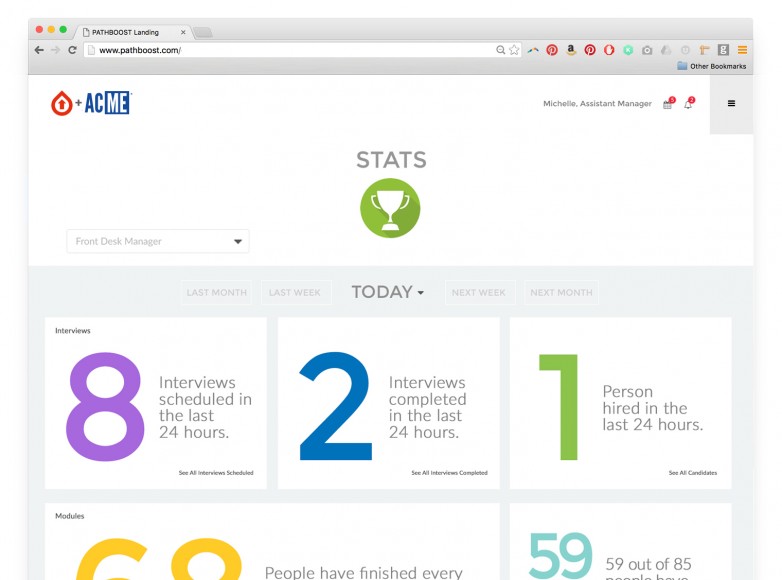Click the Pathboost ACME logo
The image size is (782, 580).
click(91, 103)
